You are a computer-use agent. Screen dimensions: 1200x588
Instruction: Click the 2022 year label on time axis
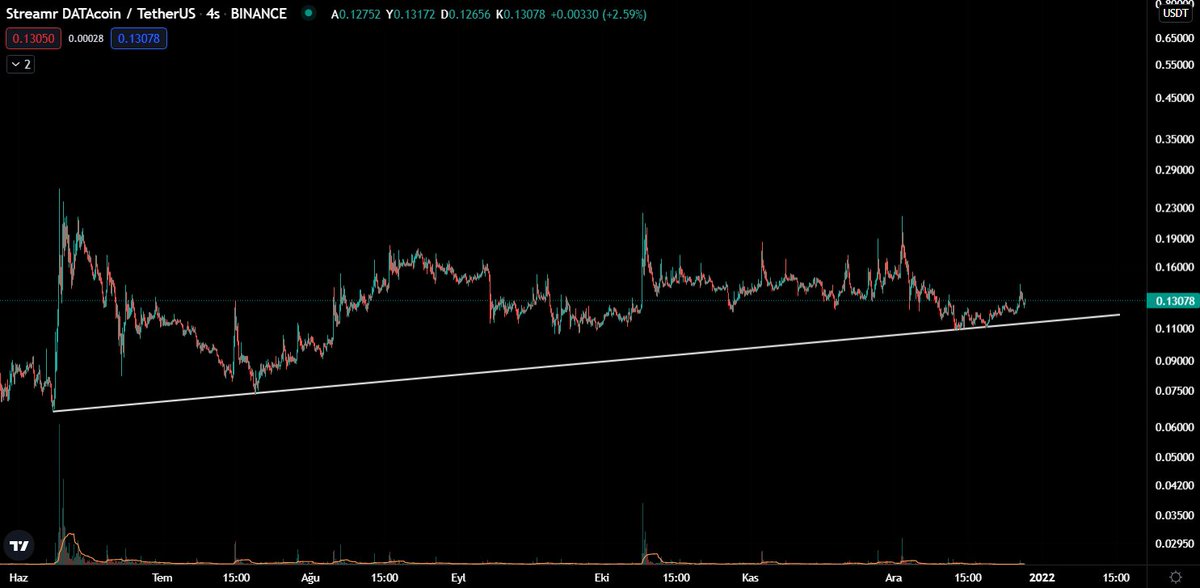coord(1042,578)
